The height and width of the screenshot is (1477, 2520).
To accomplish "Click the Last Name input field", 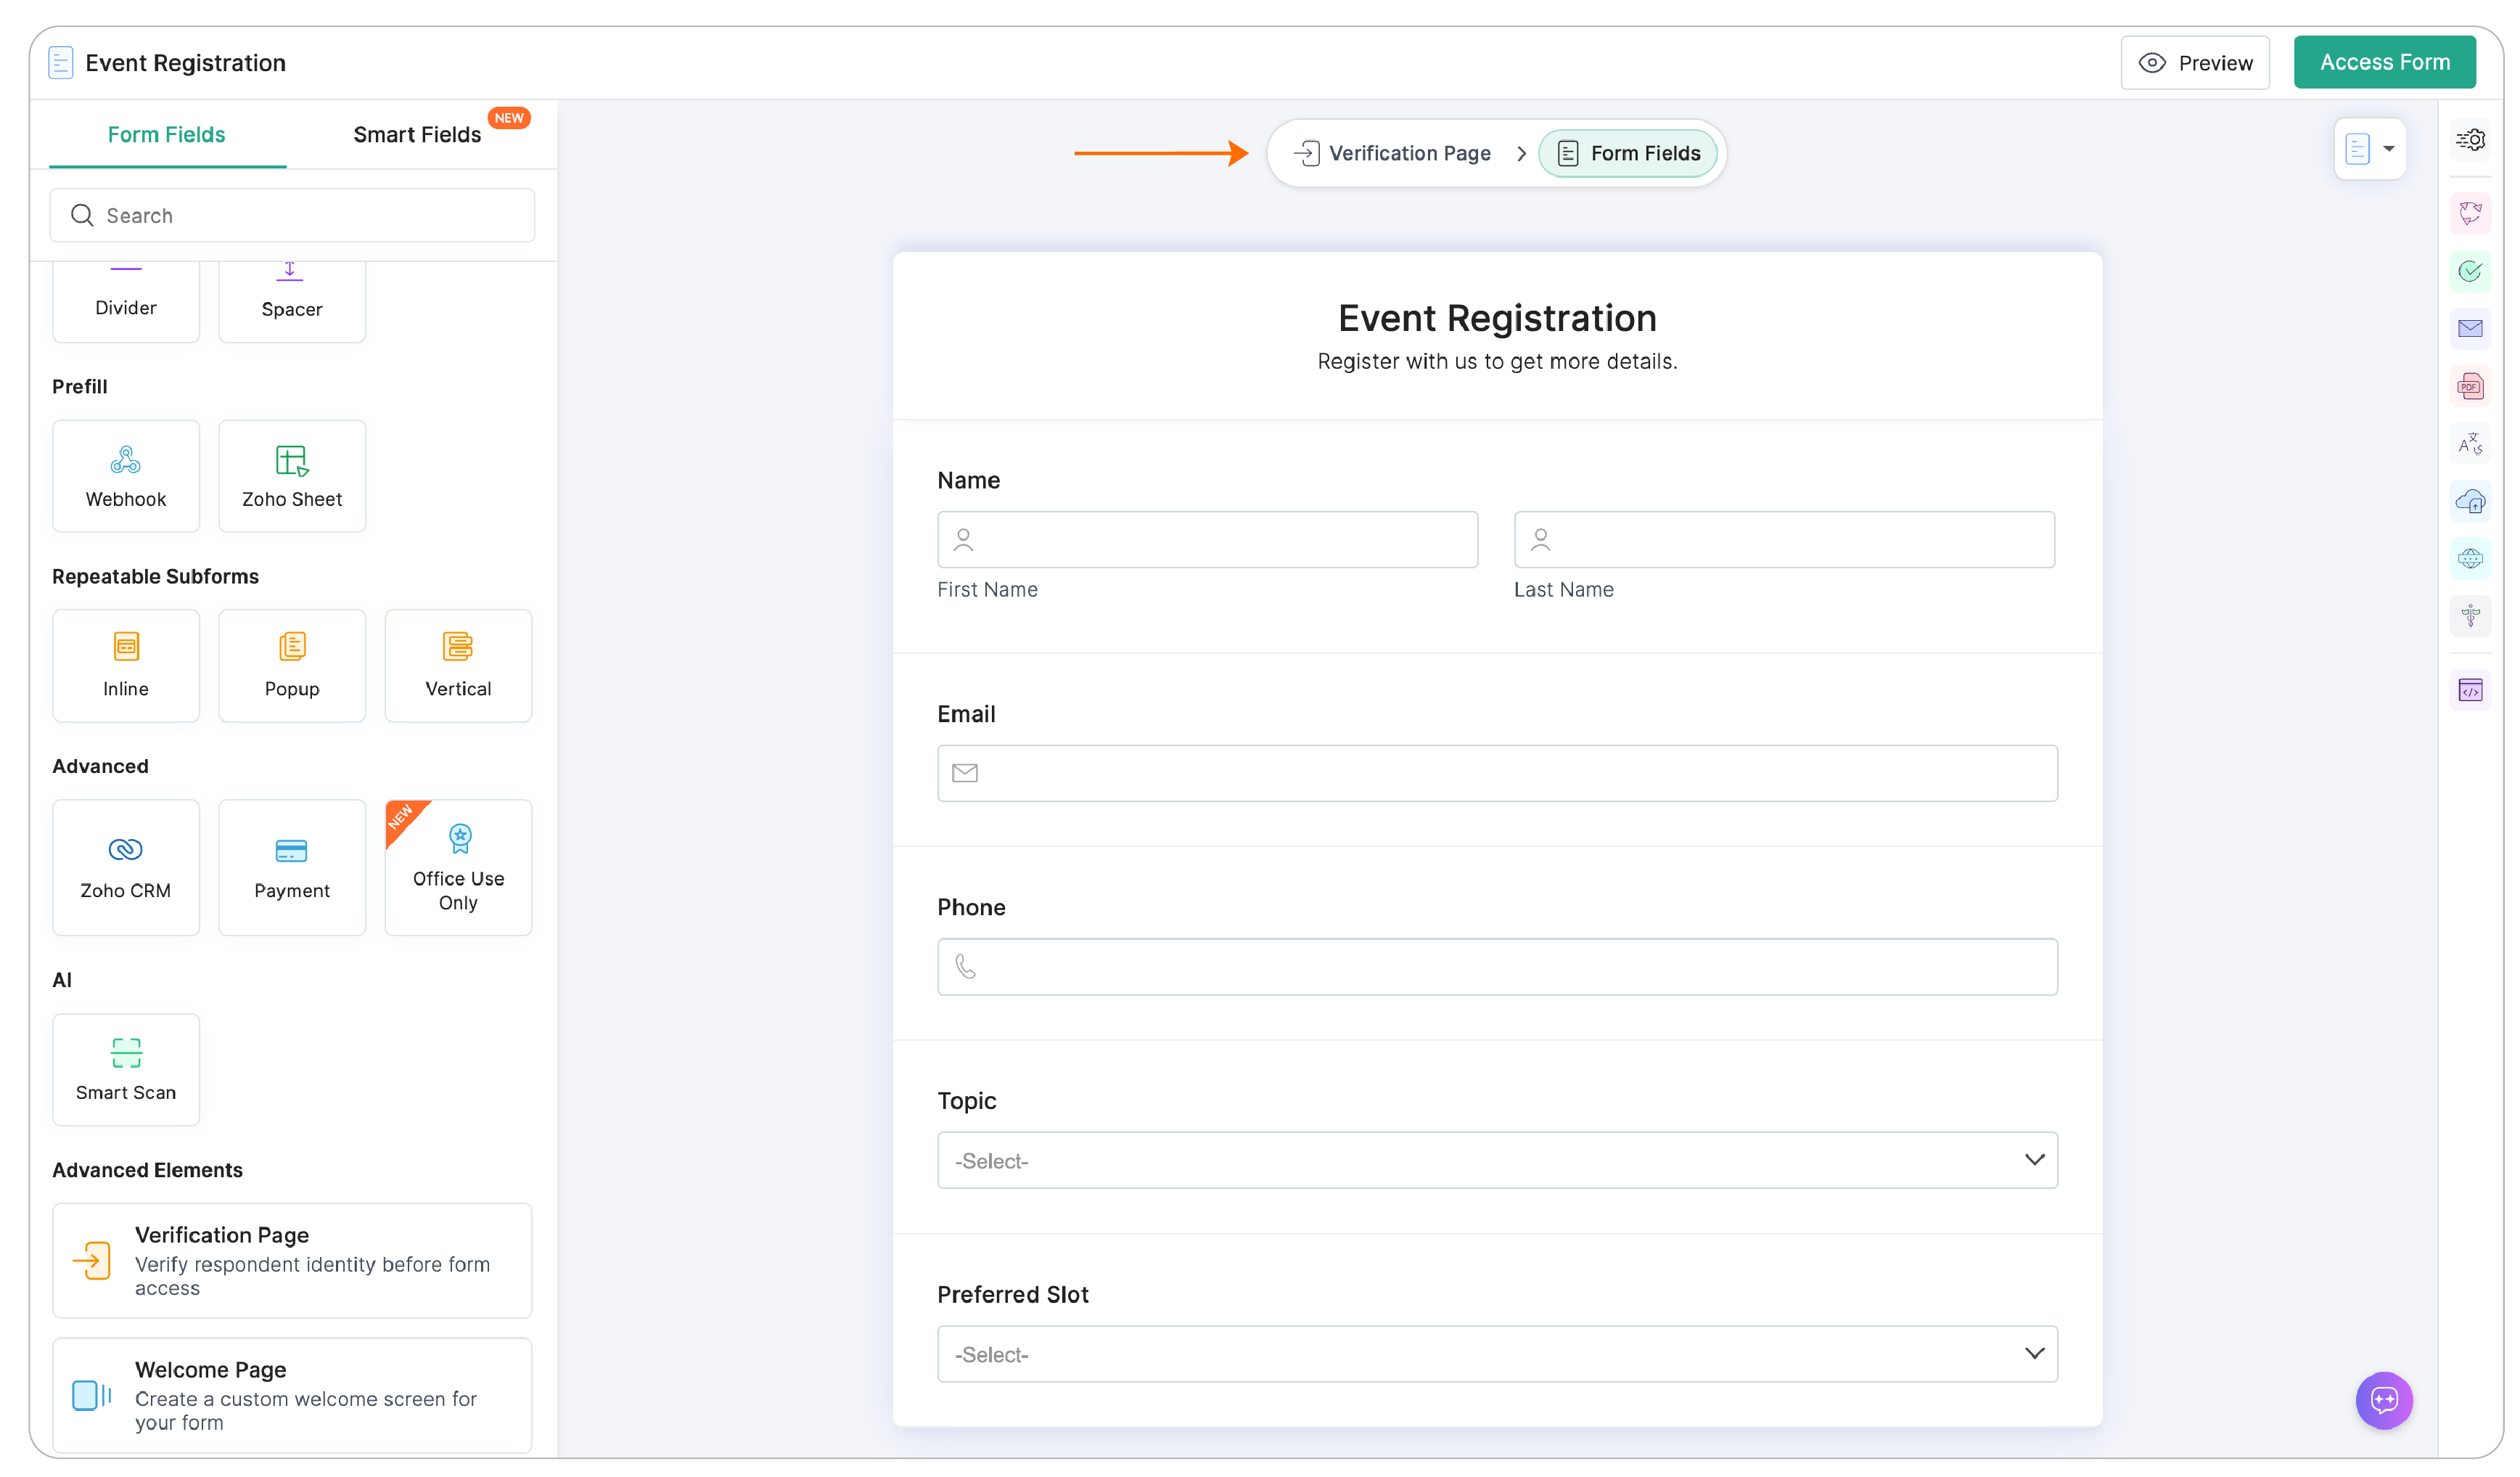I will pyautogui.click(x=1784, y=540).
